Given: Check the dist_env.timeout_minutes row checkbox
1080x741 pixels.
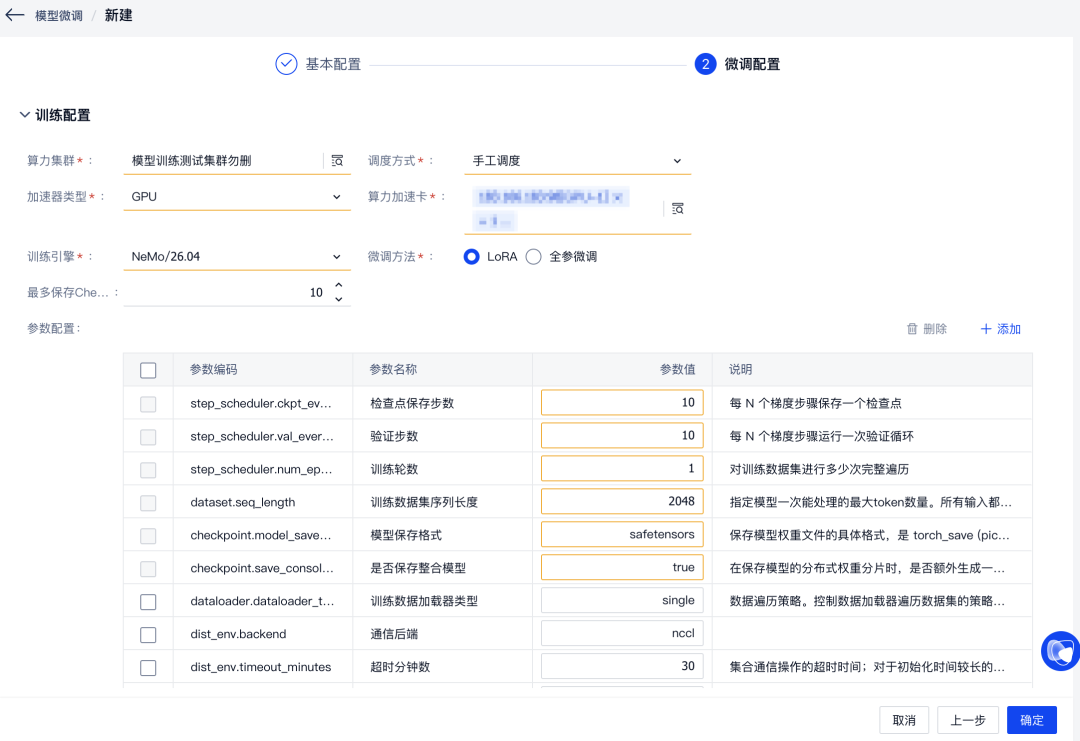Looking at the screenshot, I should (148, 668).
